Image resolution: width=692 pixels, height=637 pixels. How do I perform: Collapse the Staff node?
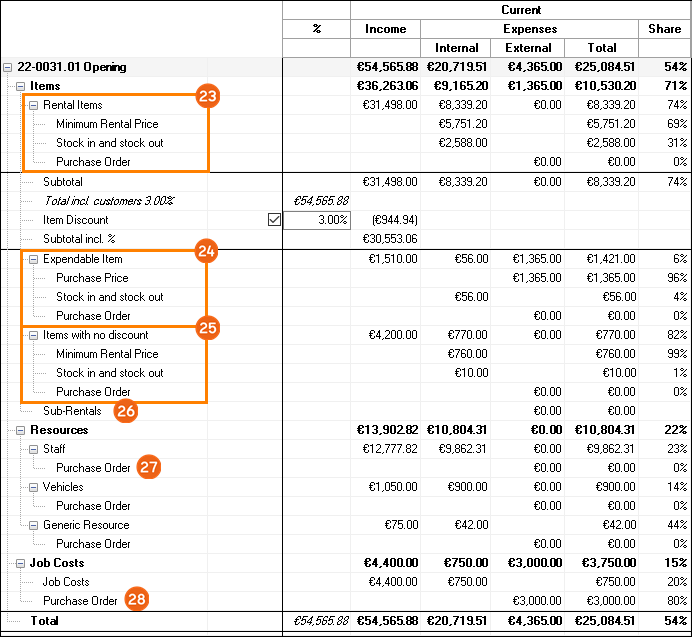[x=34, y=449]
